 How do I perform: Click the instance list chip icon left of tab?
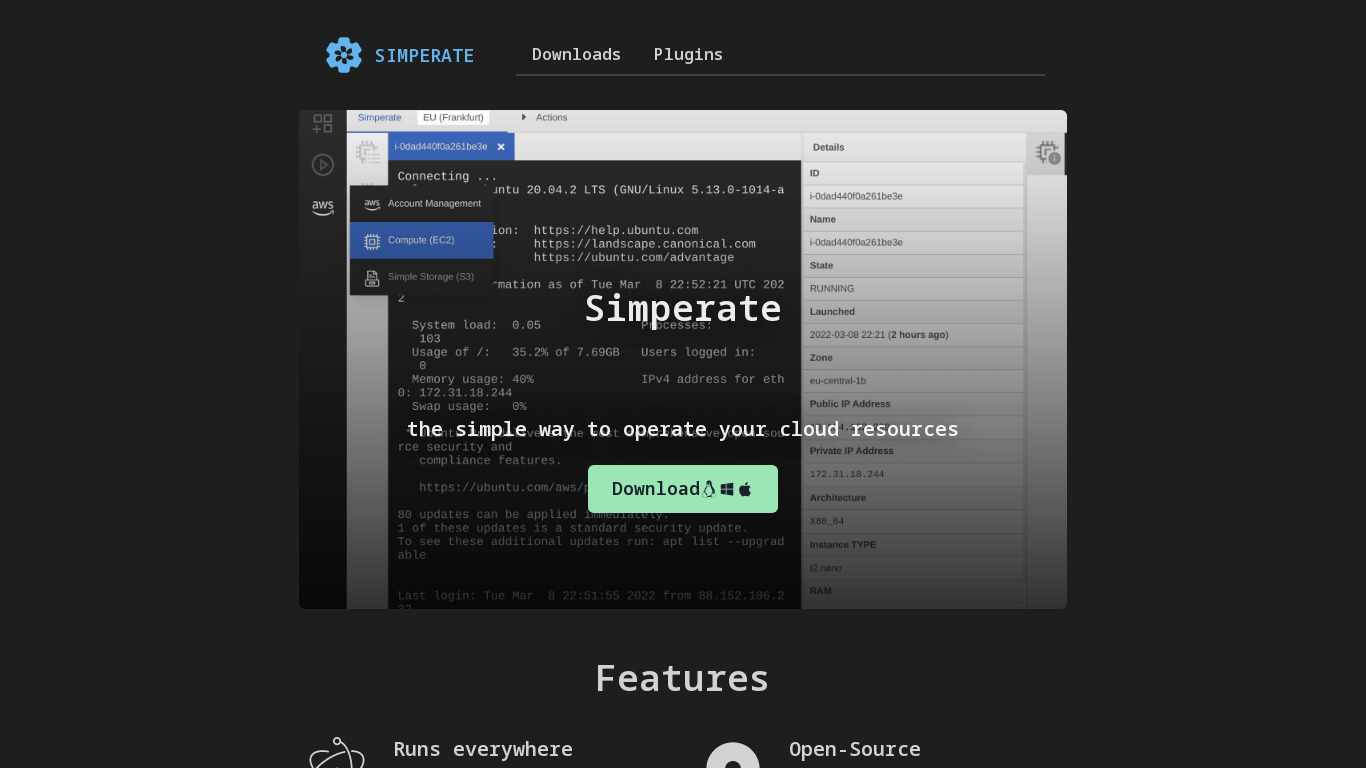point(368,153)
